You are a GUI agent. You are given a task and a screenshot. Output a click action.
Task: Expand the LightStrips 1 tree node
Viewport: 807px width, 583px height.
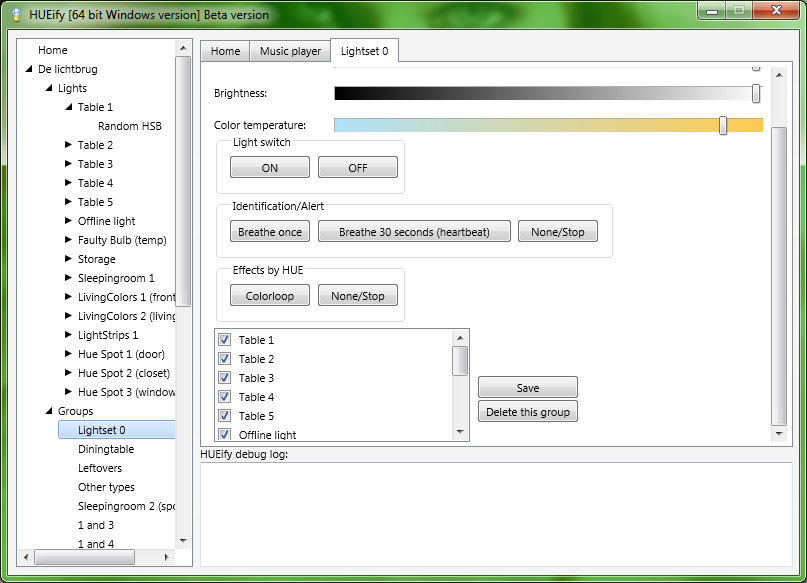68,335
